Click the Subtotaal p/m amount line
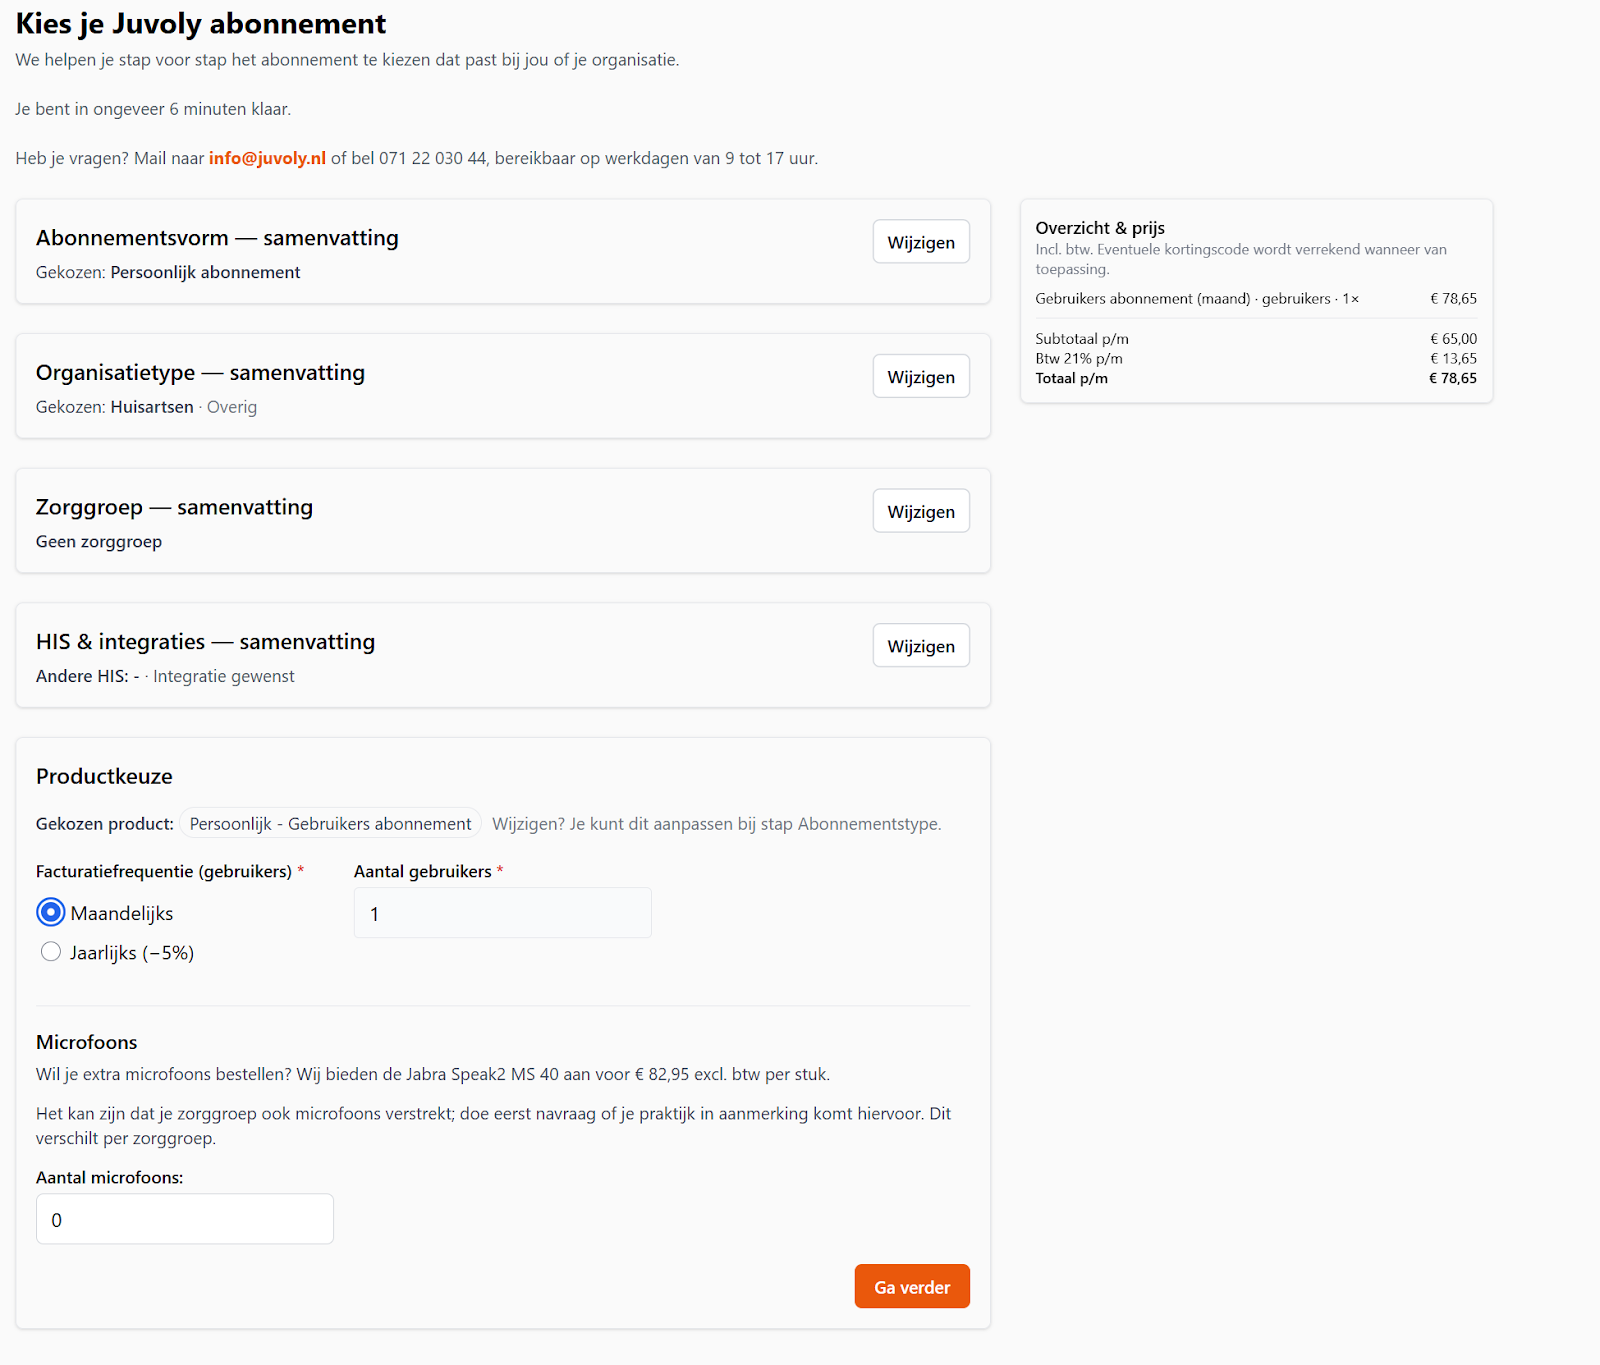The height and width of the screenshot is (1365, 1600). point(1255,339)
